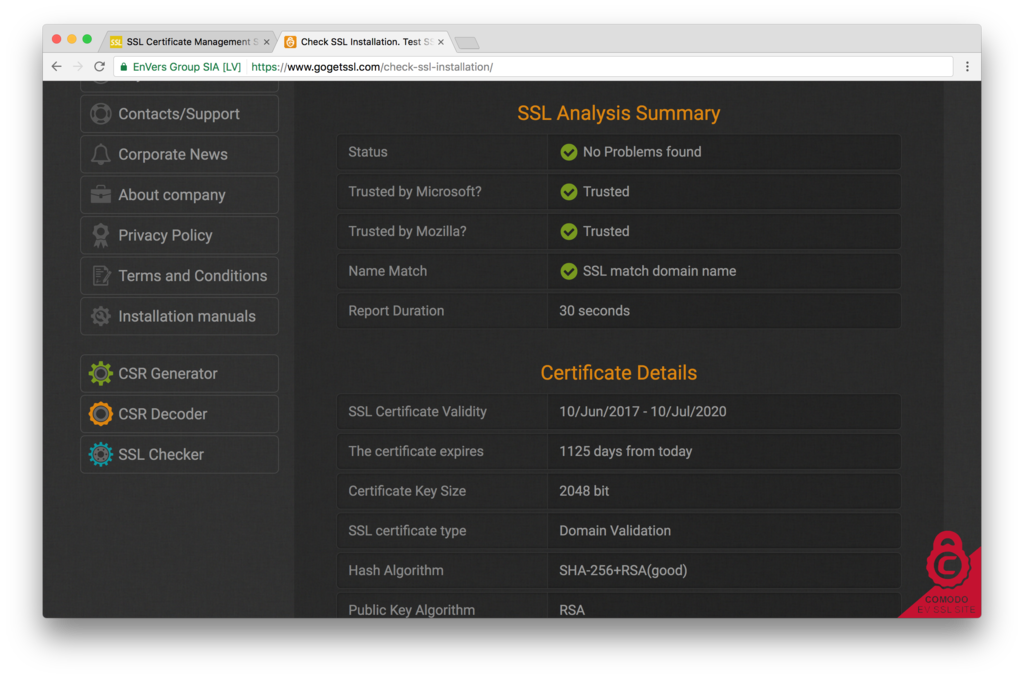This screenshot has width=1024, height=679.
Task: Click the checkmark beside SSL match domain name
Action: tap(569, 272)
